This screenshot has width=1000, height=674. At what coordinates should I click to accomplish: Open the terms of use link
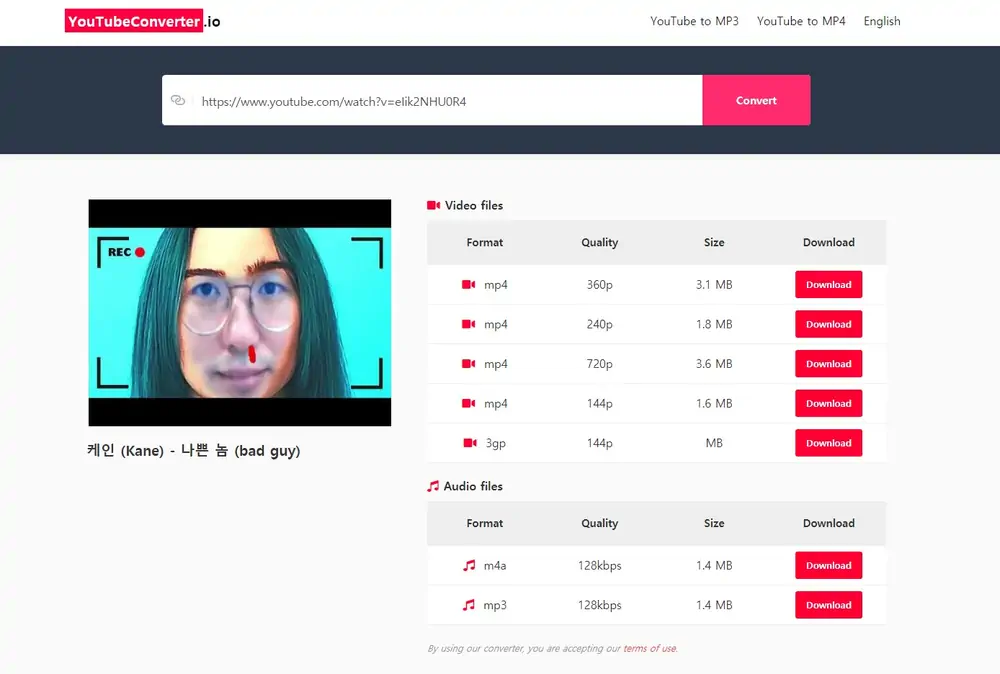(x=649, y=648)
